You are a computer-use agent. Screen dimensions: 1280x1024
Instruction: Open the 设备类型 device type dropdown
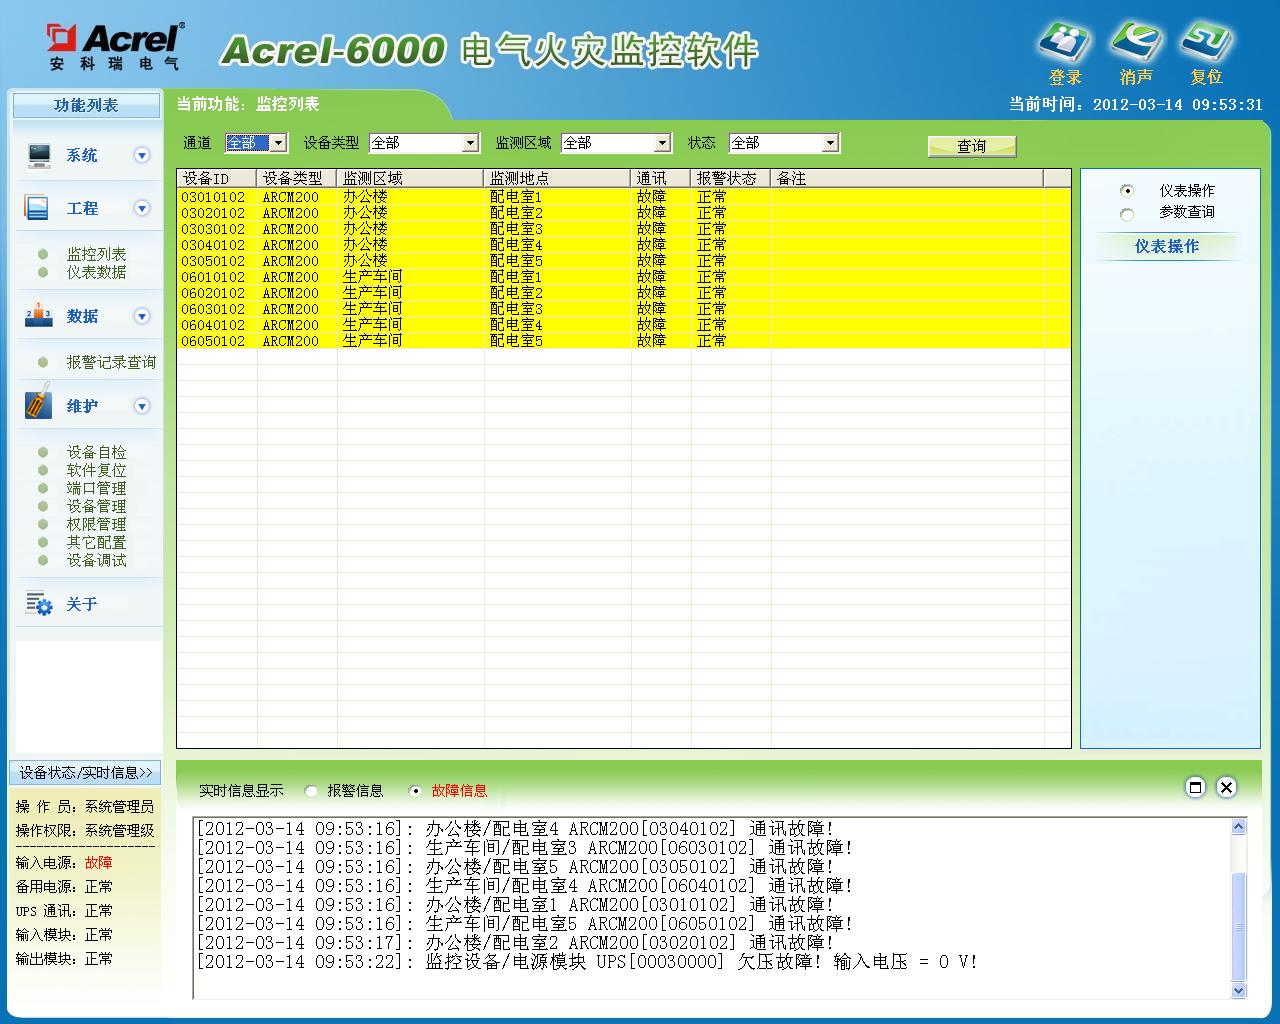[470, 143]
